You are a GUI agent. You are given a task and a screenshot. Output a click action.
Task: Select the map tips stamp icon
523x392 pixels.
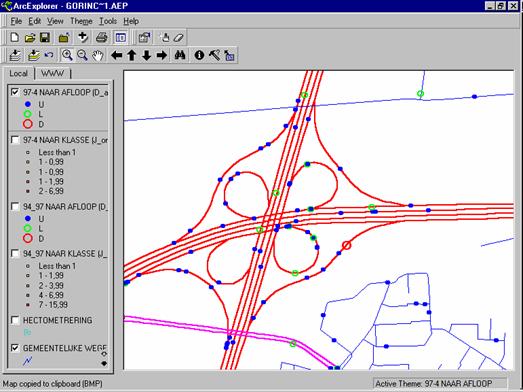(x=164, y=37)
